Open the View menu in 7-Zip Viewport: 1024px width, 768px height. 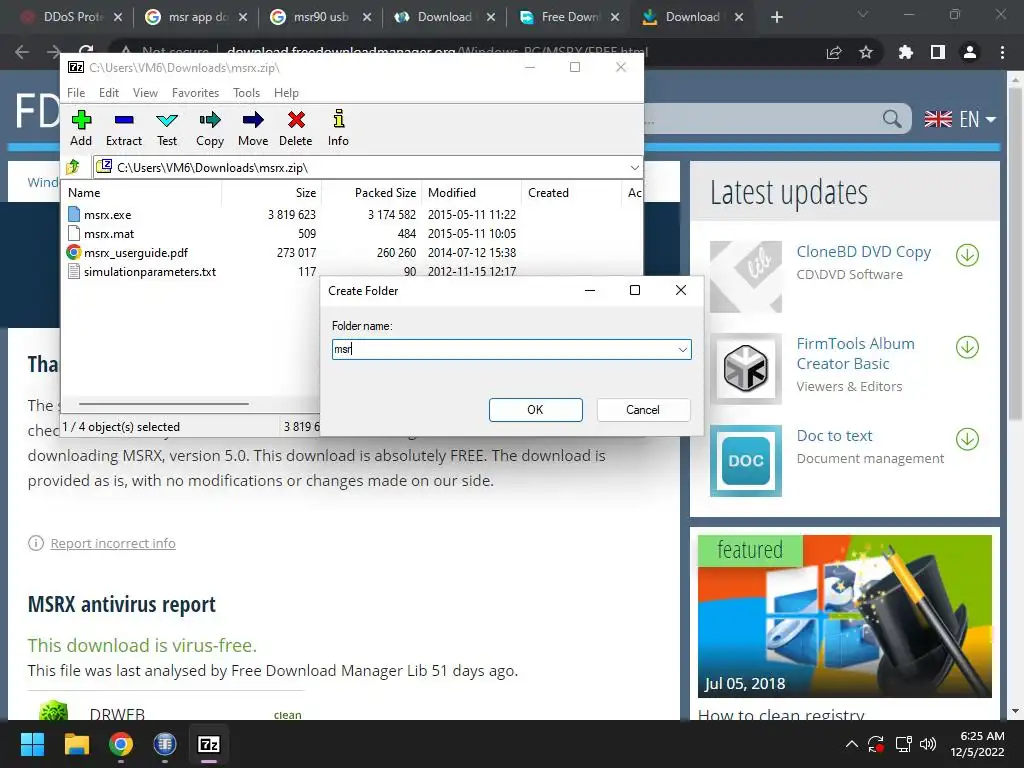coord(145,93)
